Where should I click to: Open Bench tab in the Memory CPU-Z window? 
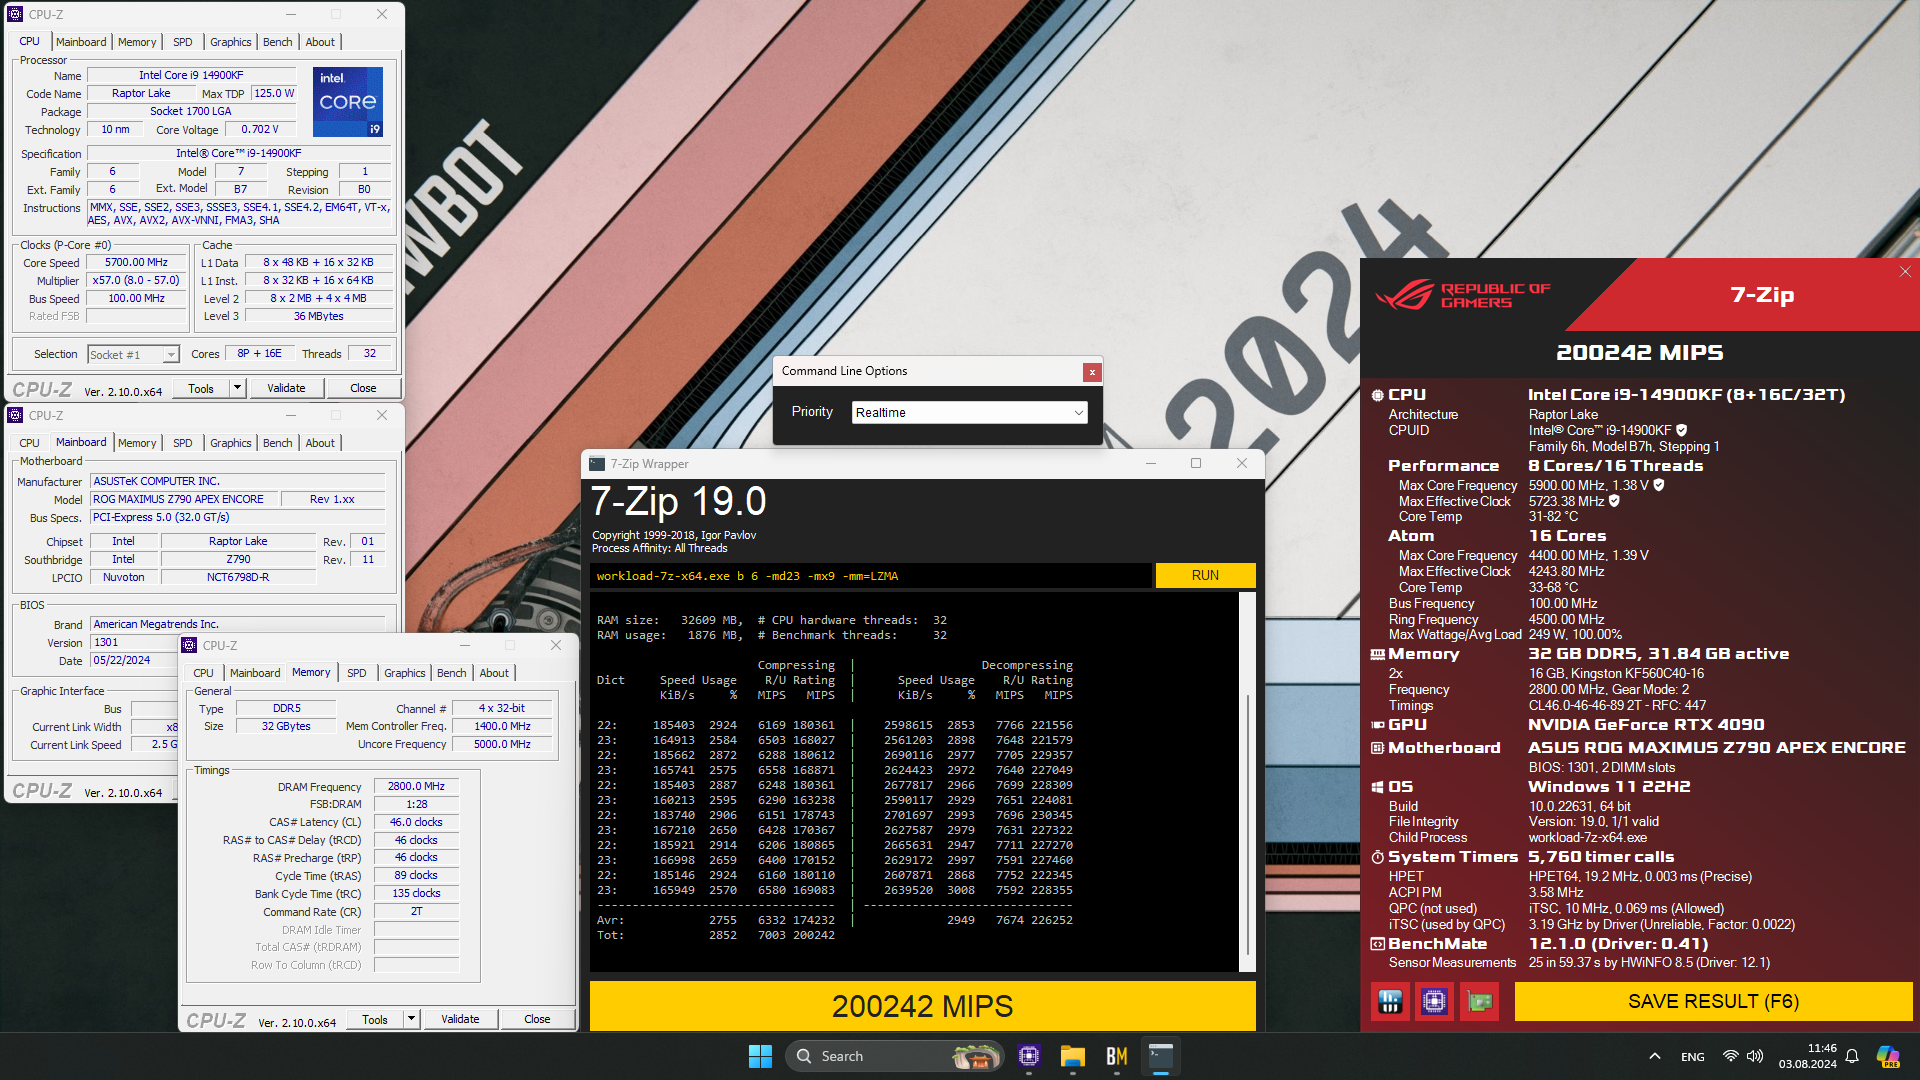pos(452,673)
